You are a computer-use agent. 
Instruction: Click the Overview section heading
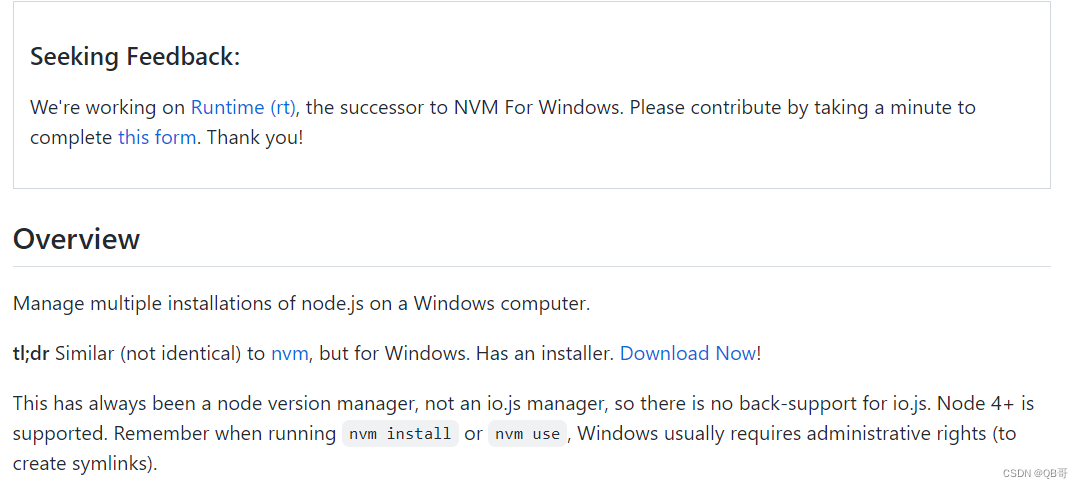coord(76,239)
